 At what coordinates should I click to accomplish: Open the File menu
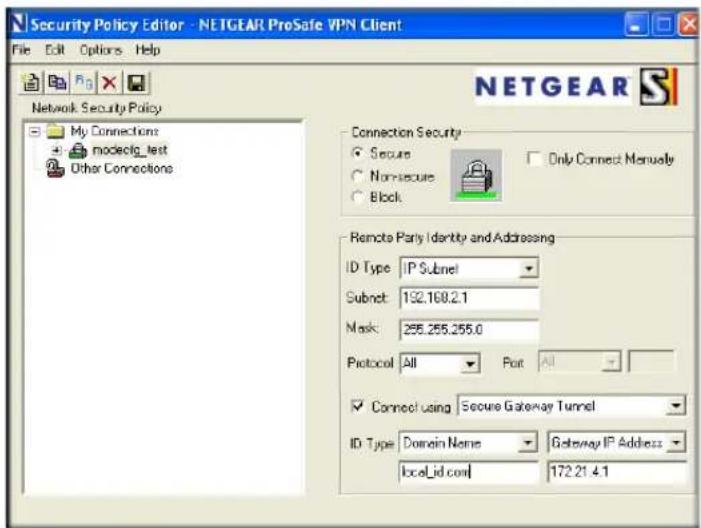21,50
